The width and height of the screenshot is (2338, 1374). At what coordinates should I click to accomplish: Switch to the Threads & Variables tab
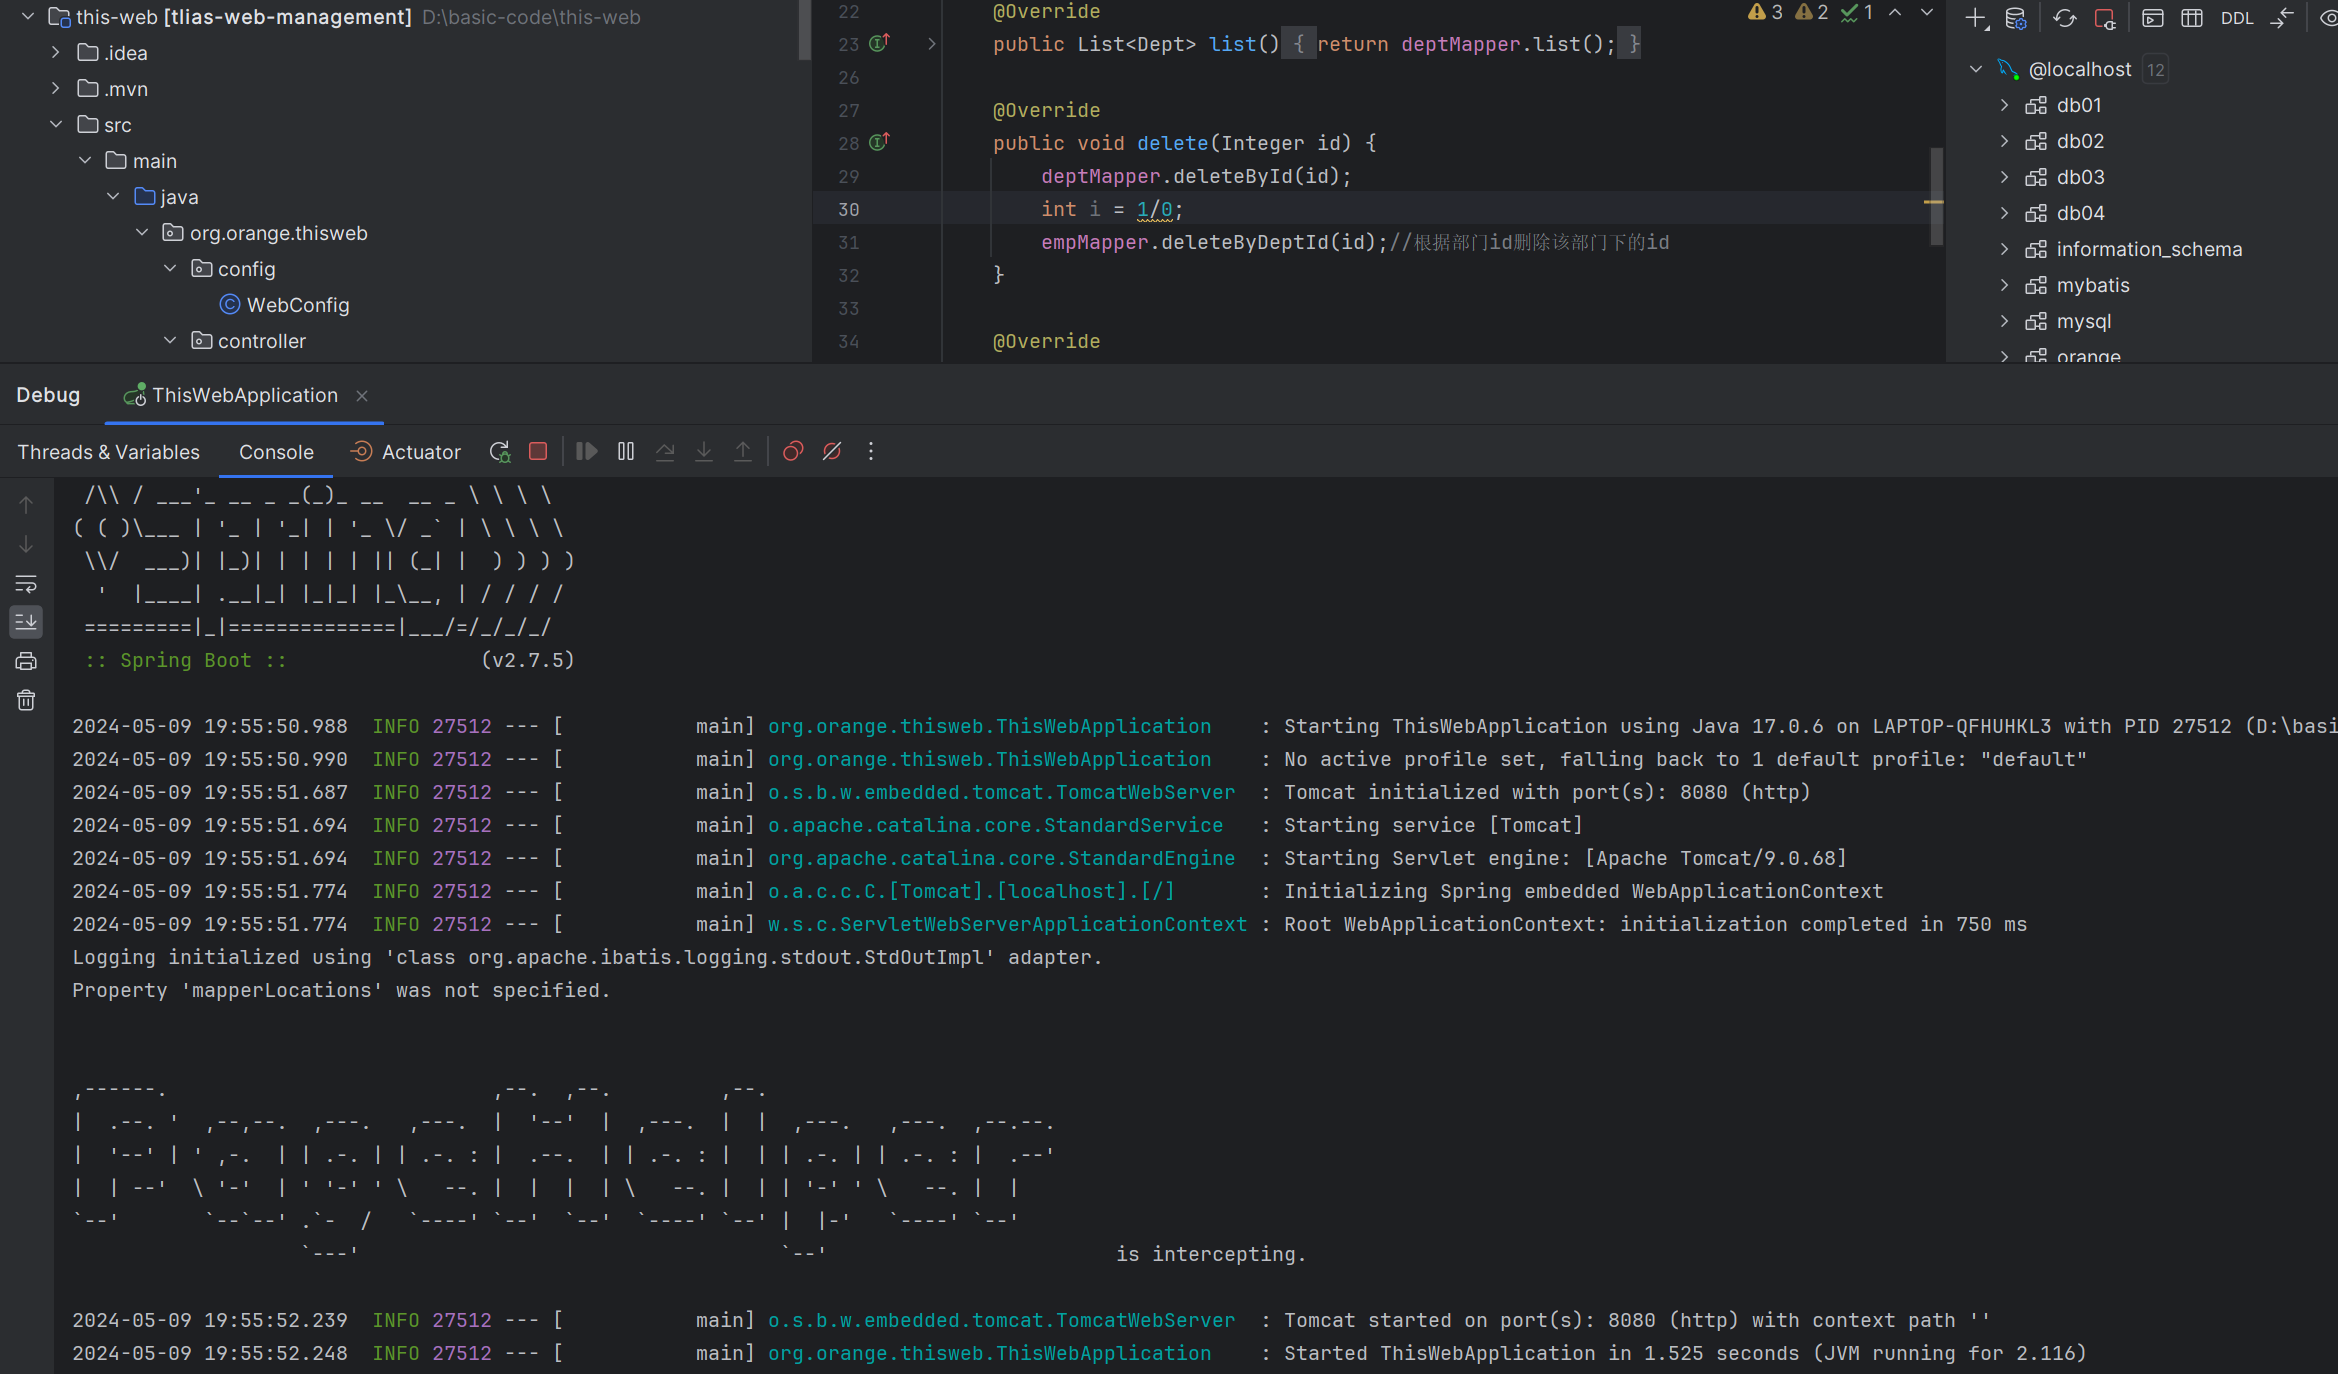110,451
